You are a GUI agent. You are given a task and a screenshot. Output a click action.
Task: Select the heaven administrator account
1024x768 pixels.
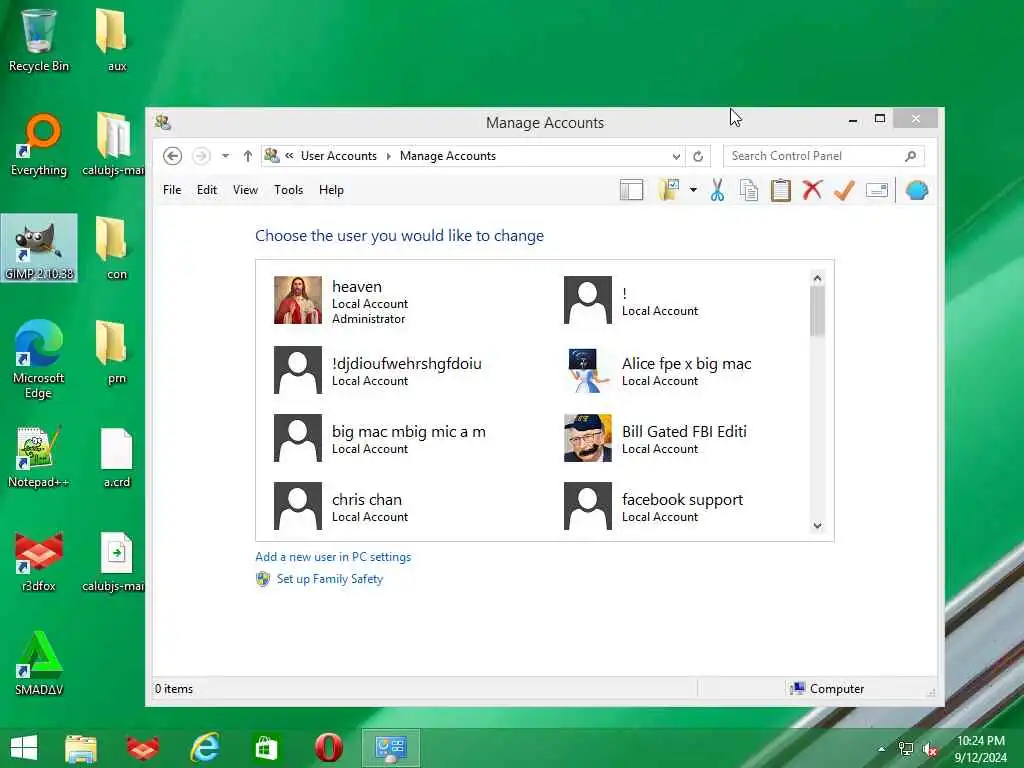pyautogui.click(x=341, y=300)
